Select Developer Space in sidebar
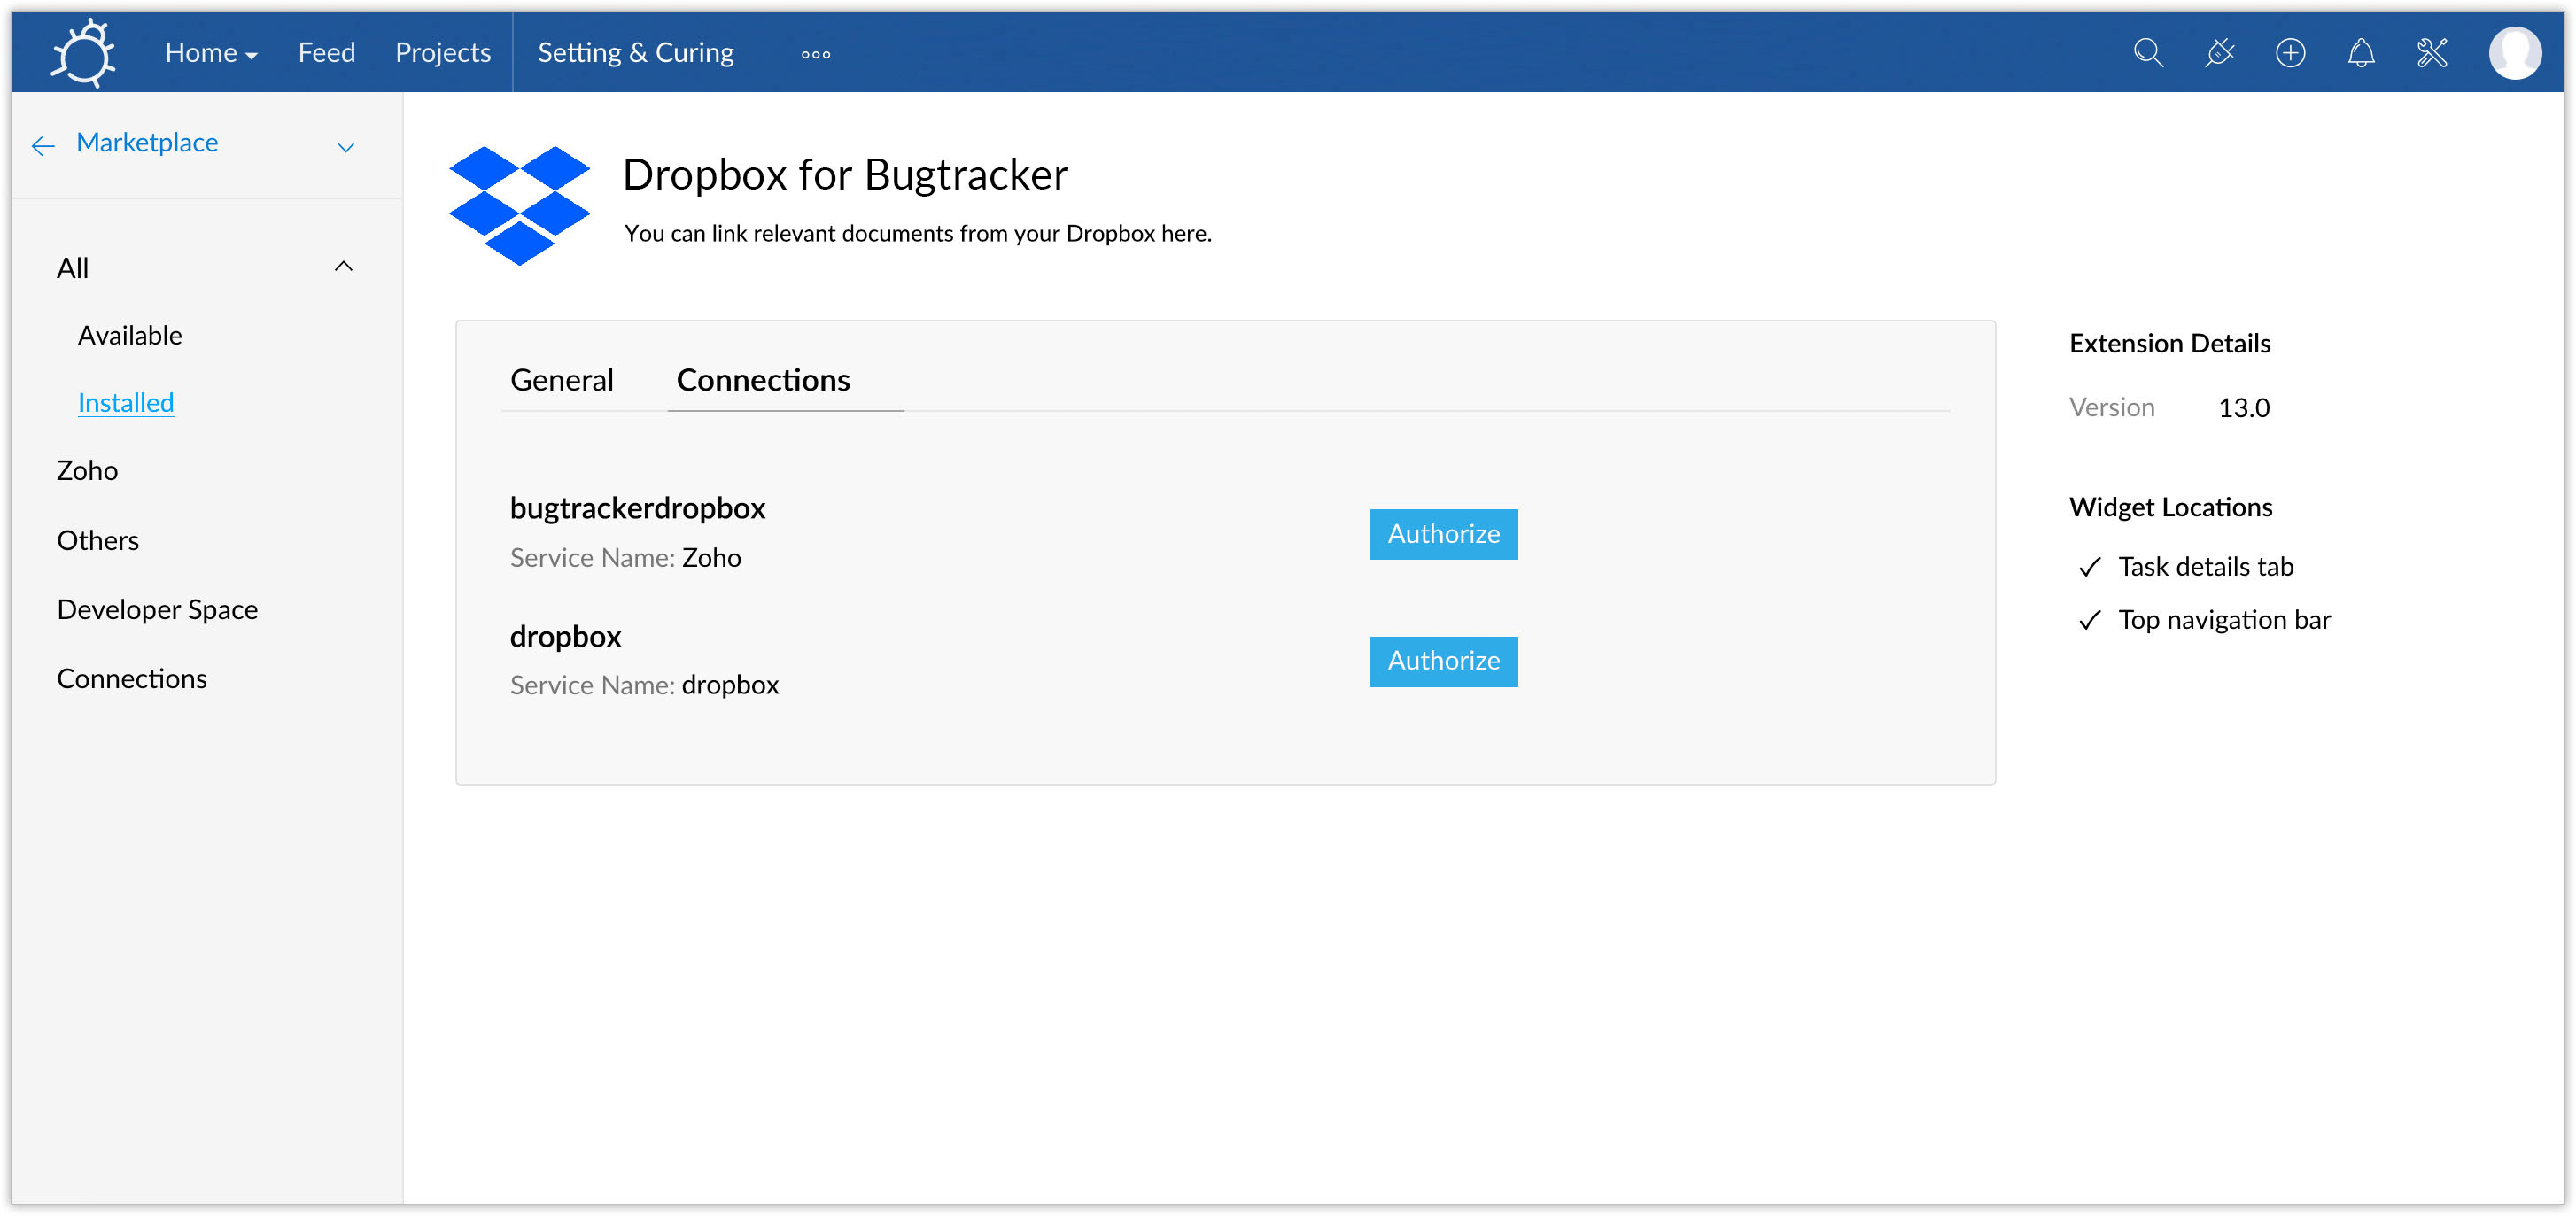 (157, 609)
